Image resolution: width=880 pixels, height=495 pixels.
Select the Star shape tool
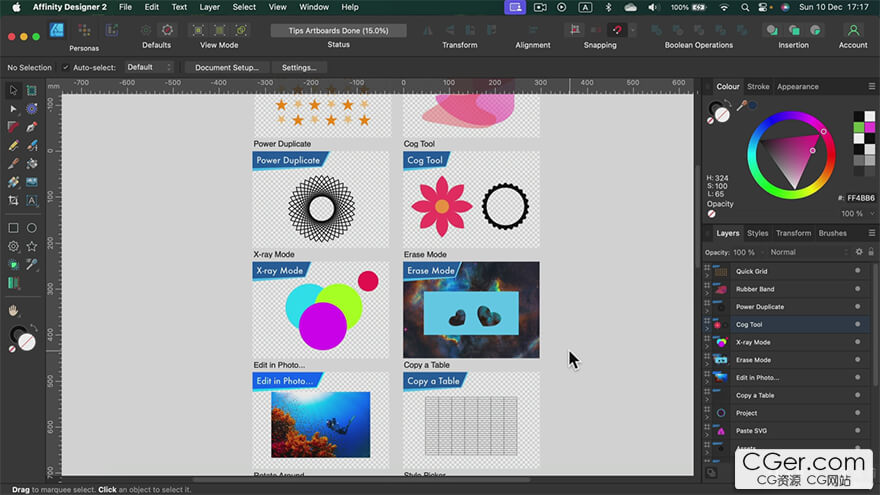coord(32,246)
